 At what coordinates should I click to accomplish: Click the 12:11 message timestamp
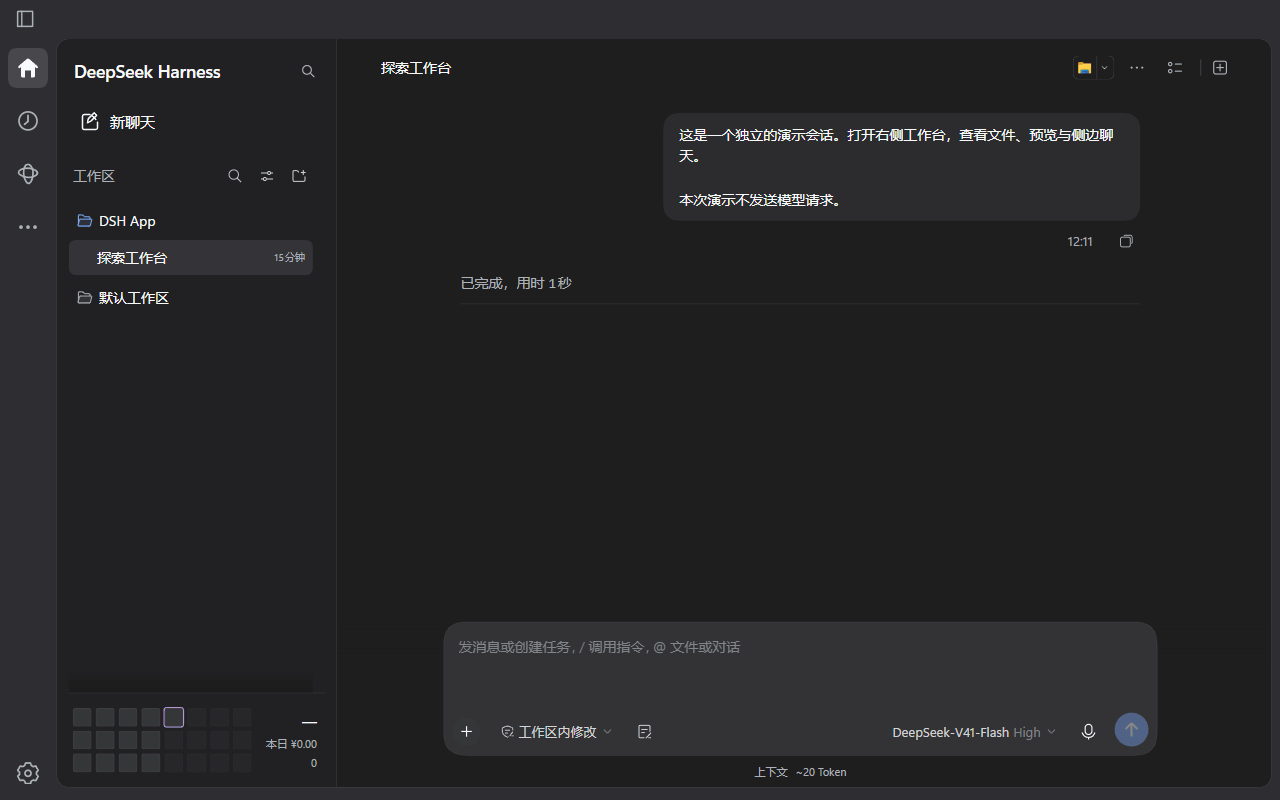point(1080,242)
